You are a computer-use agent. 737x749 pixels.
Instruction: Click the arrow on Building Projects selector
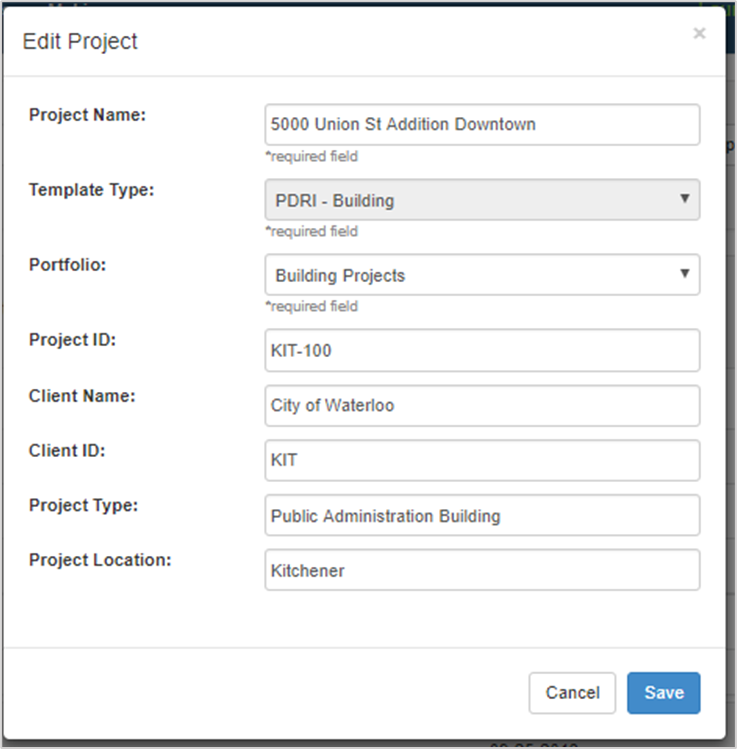(x=685, y=274)
